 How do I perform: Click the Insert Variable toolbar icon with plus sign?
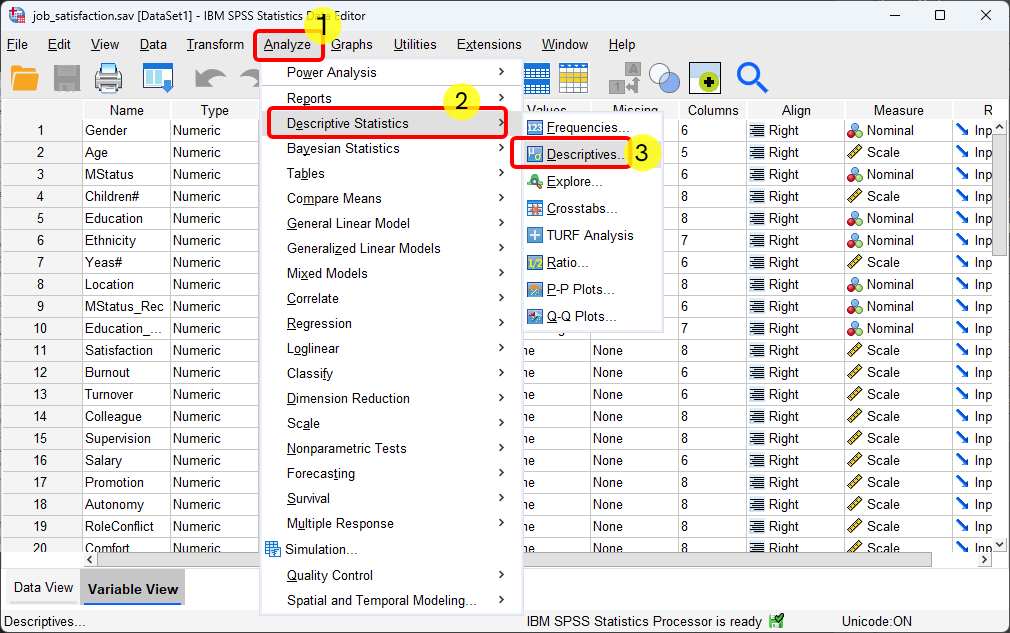pyautogui.click(x=704, y=78)
